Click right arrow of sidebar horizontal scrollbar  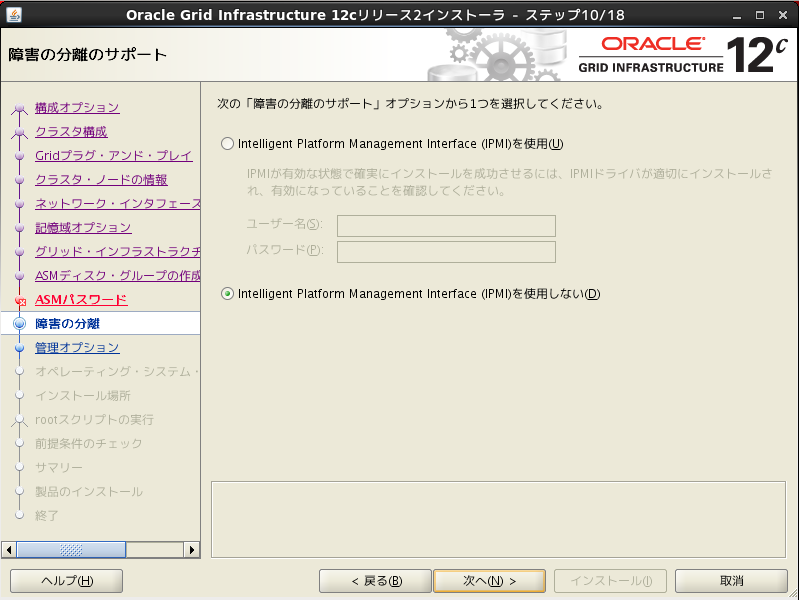click(193, 550)
